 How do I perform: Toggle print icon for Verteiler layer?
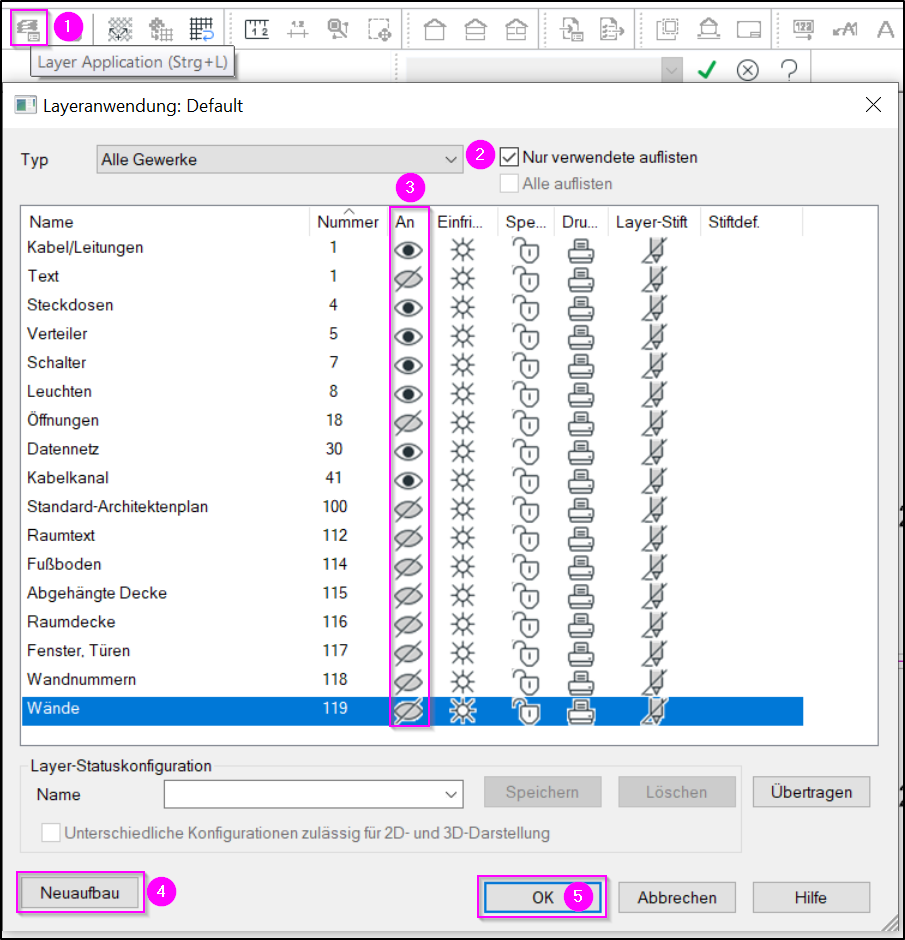pos(581,336)
